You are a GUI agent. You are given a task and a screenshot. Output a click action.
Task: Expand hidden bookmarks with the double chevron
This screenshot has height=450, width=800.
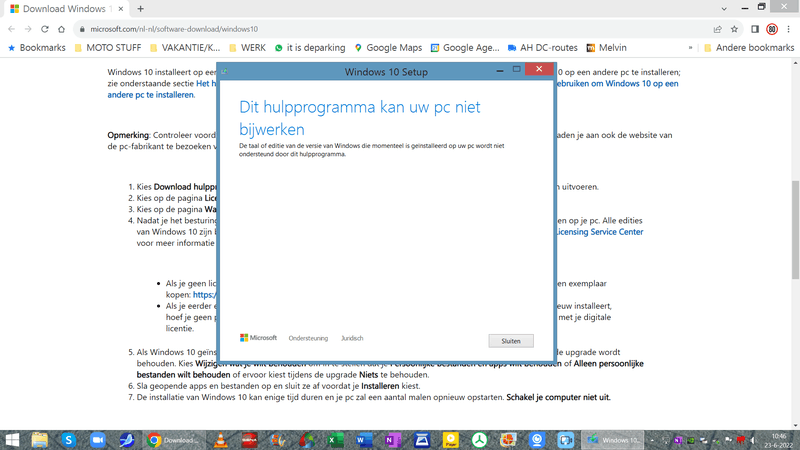(x=690, y=47)
